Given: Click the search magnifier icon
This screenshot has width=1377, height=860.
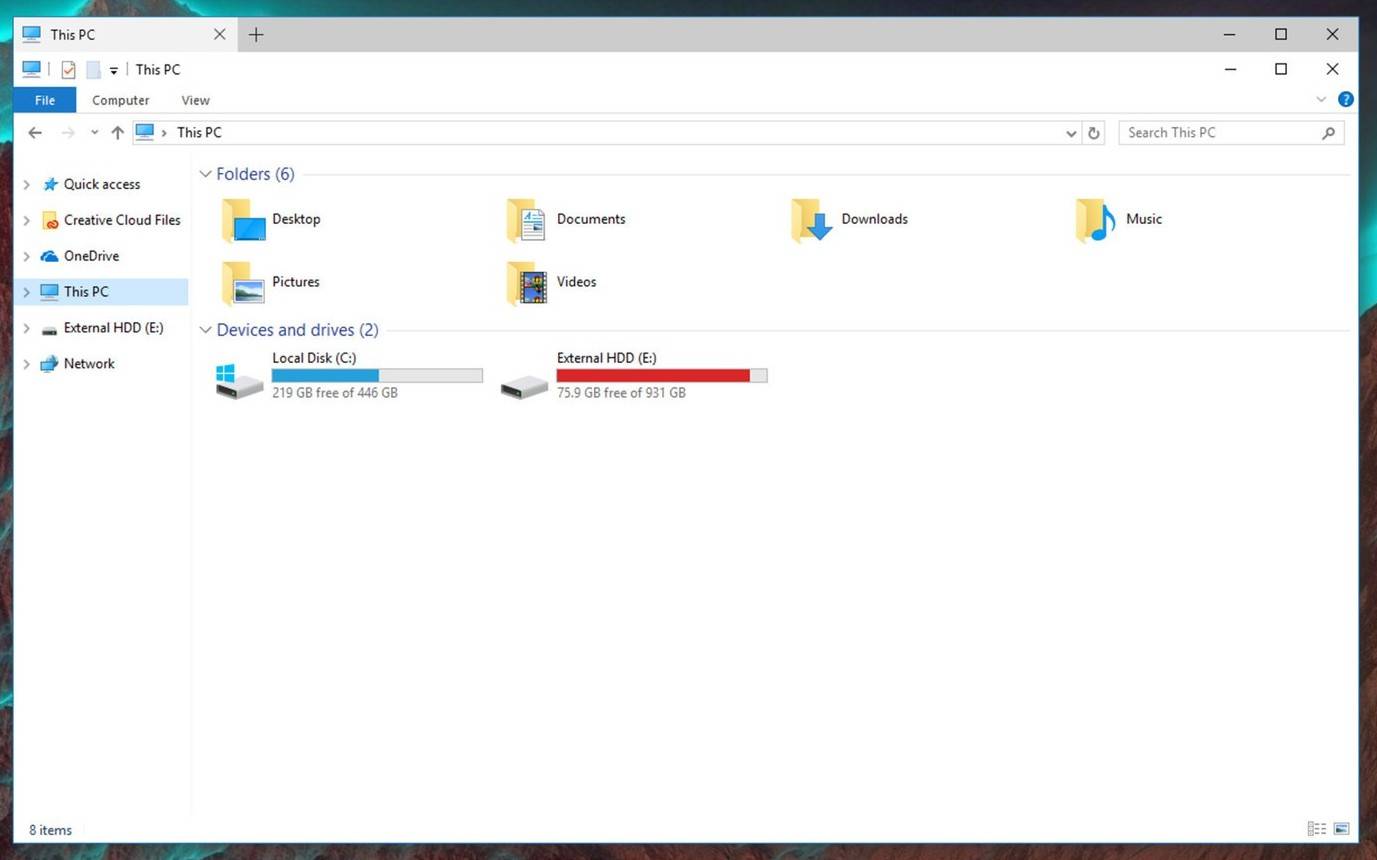Looking at the screenshot, I should click(x=1329, y=132).
